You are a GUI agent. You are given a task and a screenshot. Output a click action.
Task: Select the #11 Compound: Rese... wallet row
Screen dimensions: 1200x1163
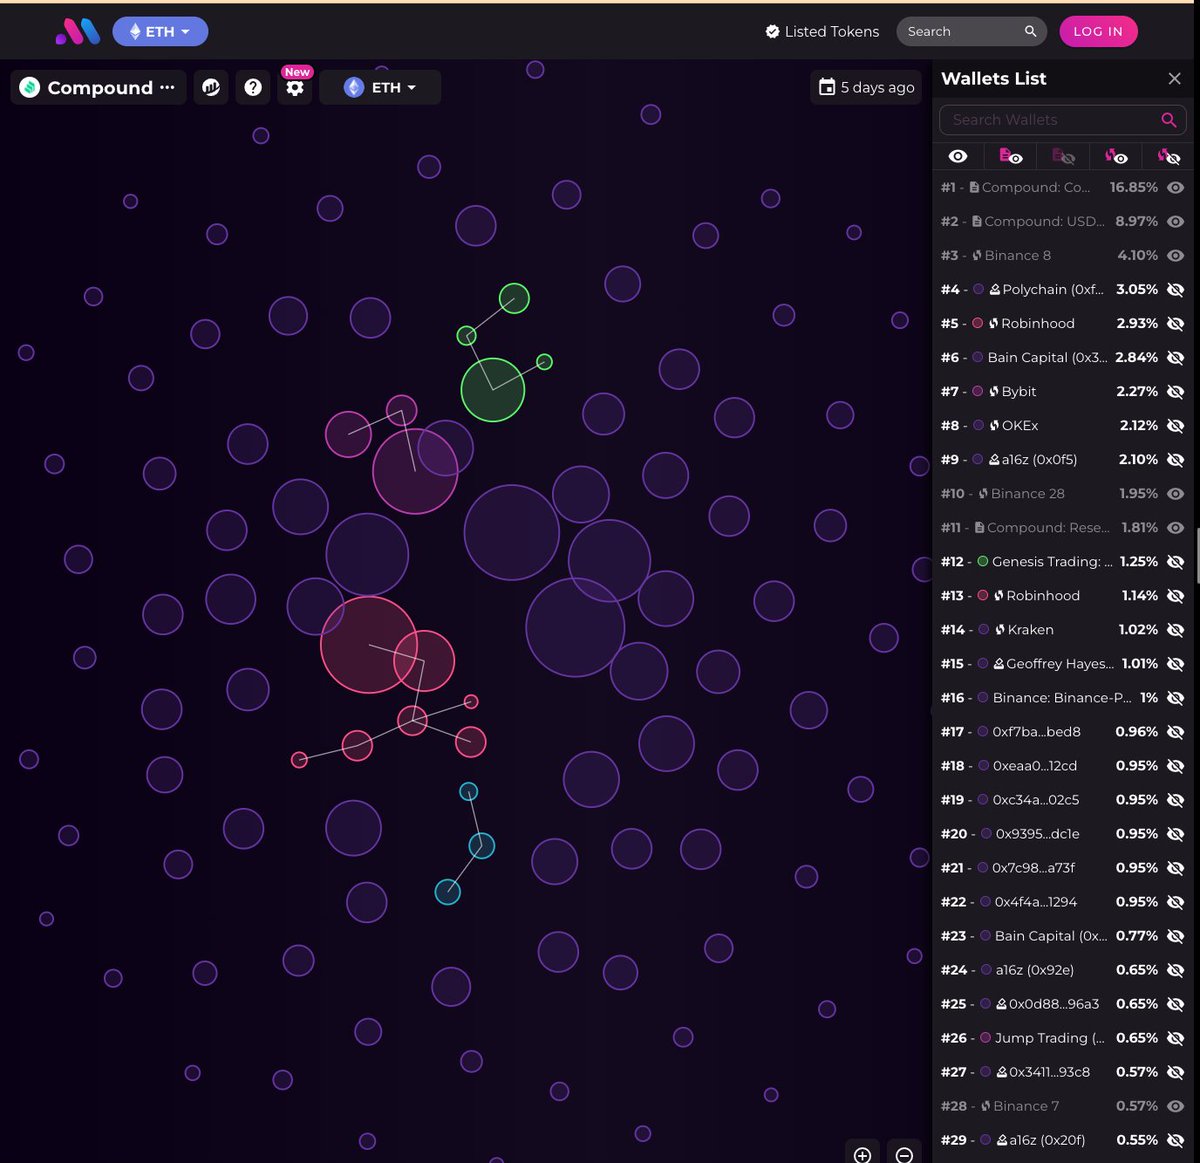1062,527
